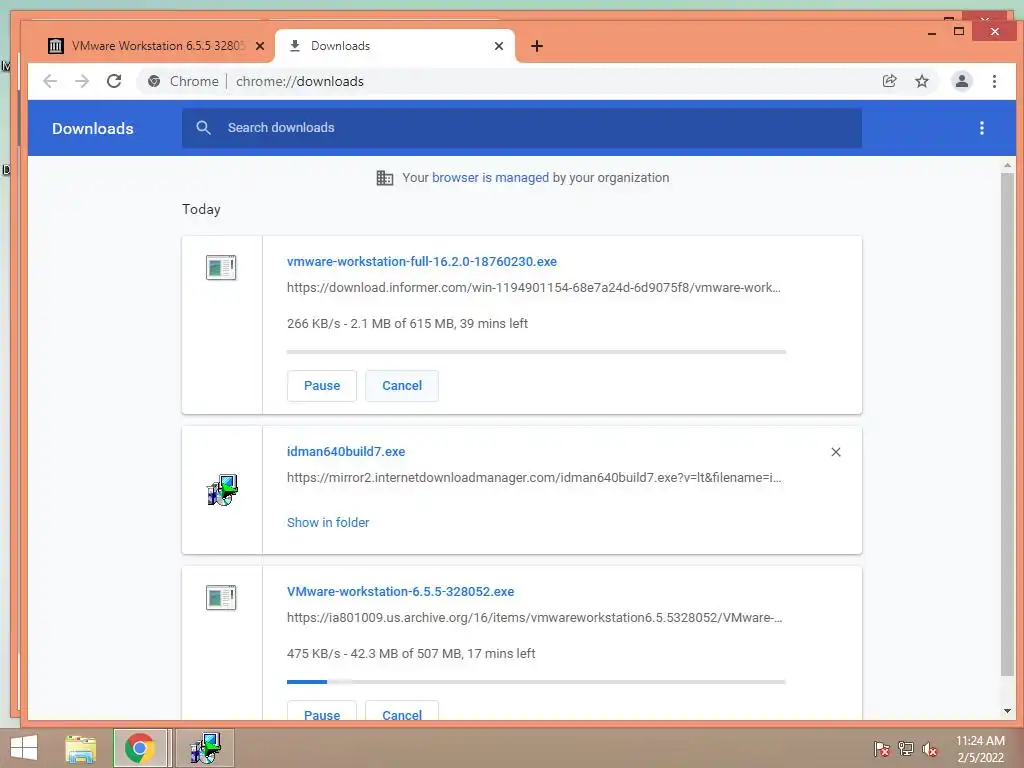The height and width of the screenshot is (768, 1024).
Task: Share this page icon
Action: [x=889, y=81]
